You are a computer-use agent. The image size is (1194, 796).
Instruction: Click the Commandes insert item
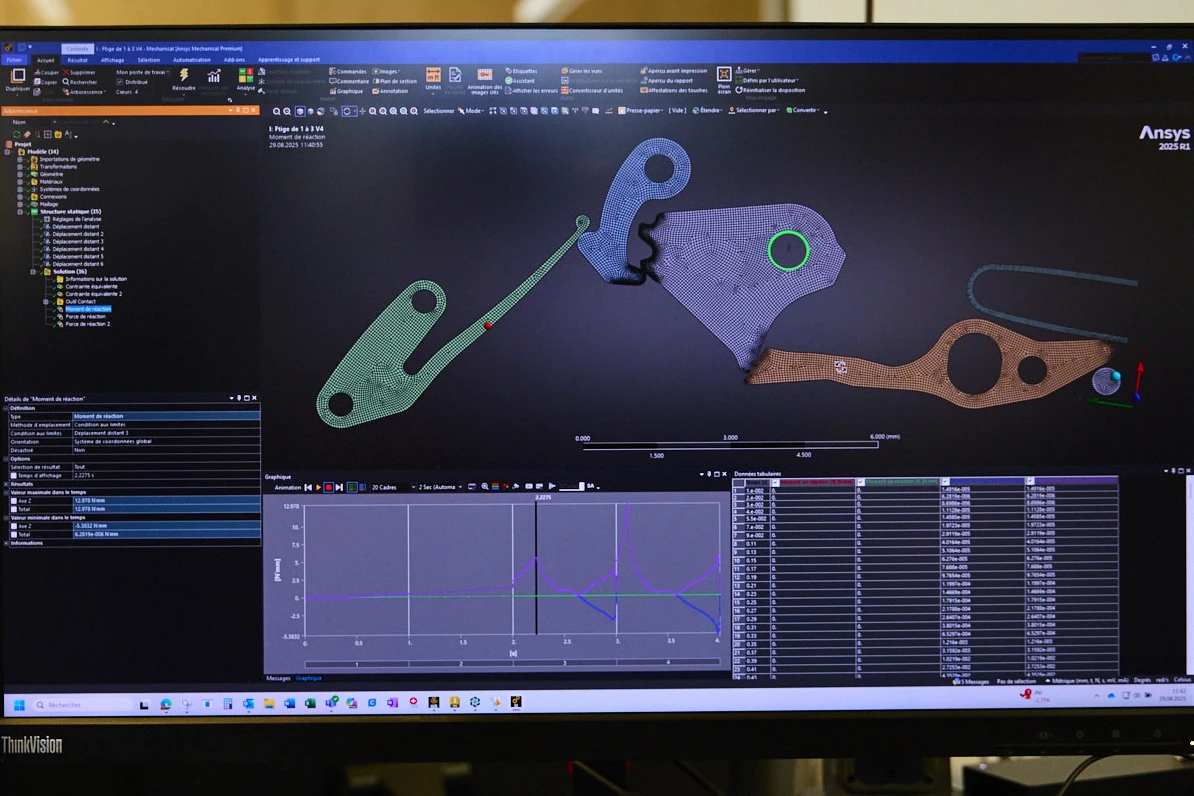pyautogui.click(x=347, y=72)
